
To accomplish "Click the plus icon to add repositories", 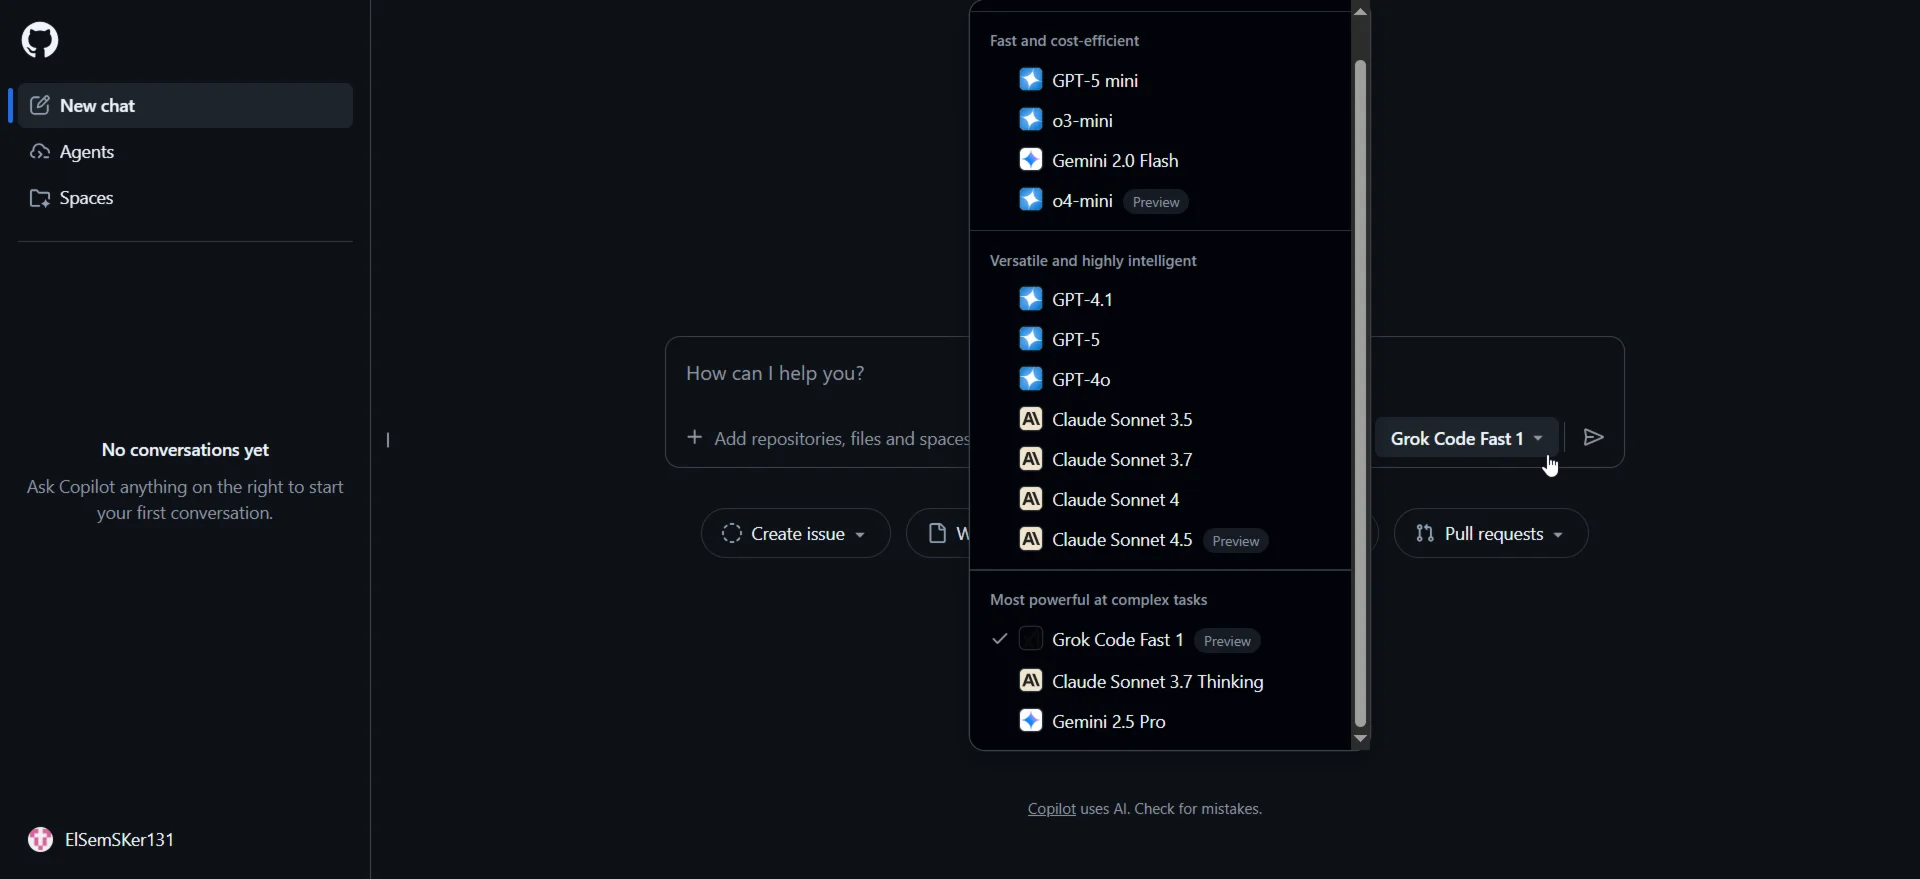I will [694, 438].
